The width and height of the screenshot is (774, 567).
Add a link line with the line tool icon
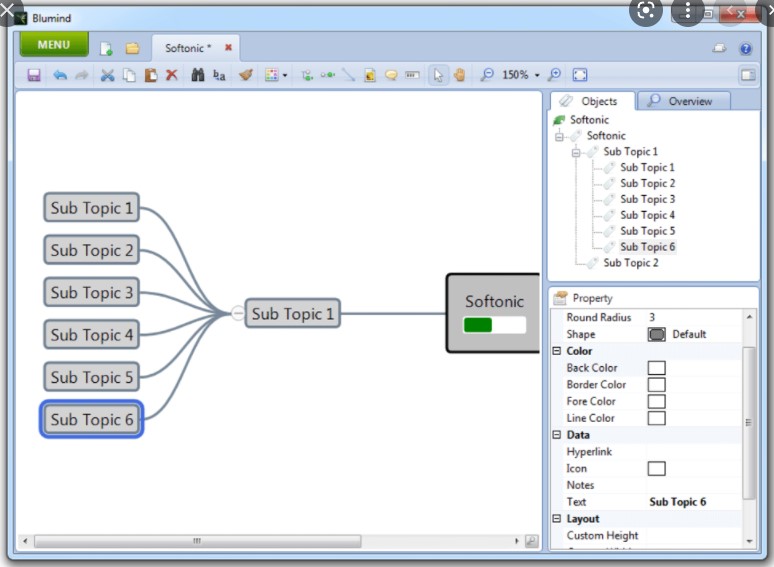[x=348, y=75]
